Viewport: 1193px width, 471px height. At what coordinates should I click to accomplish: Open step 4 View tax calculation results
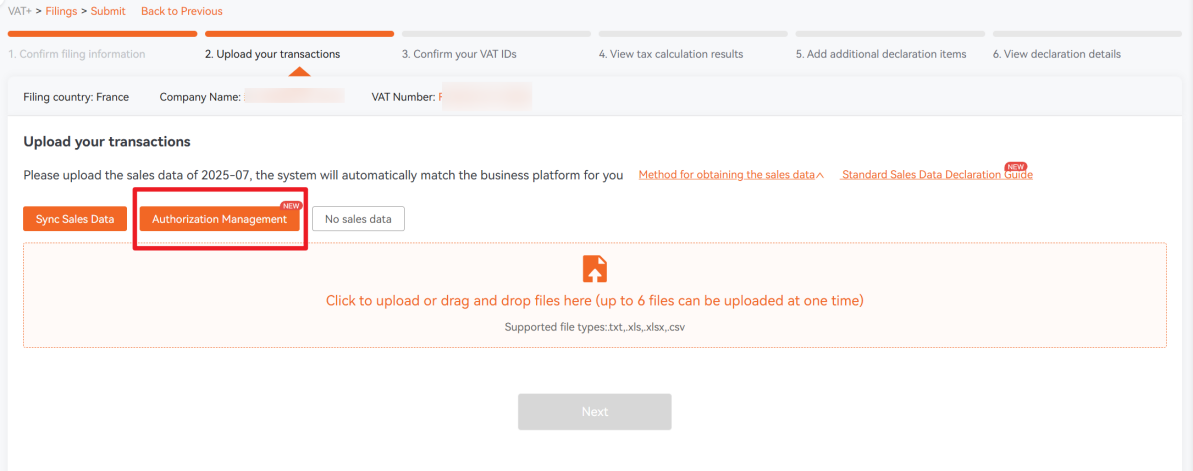click(671, 54)
